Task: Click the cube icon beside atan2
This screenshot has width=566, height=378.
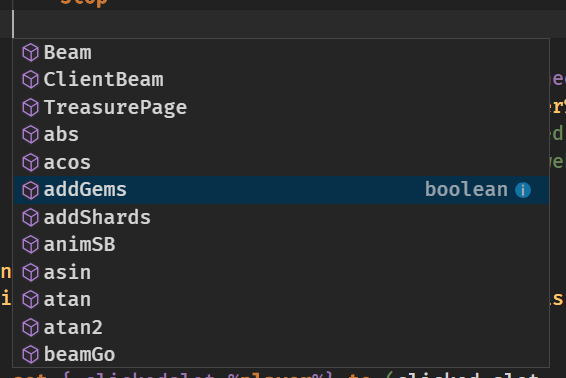Action: click(30, 327)
